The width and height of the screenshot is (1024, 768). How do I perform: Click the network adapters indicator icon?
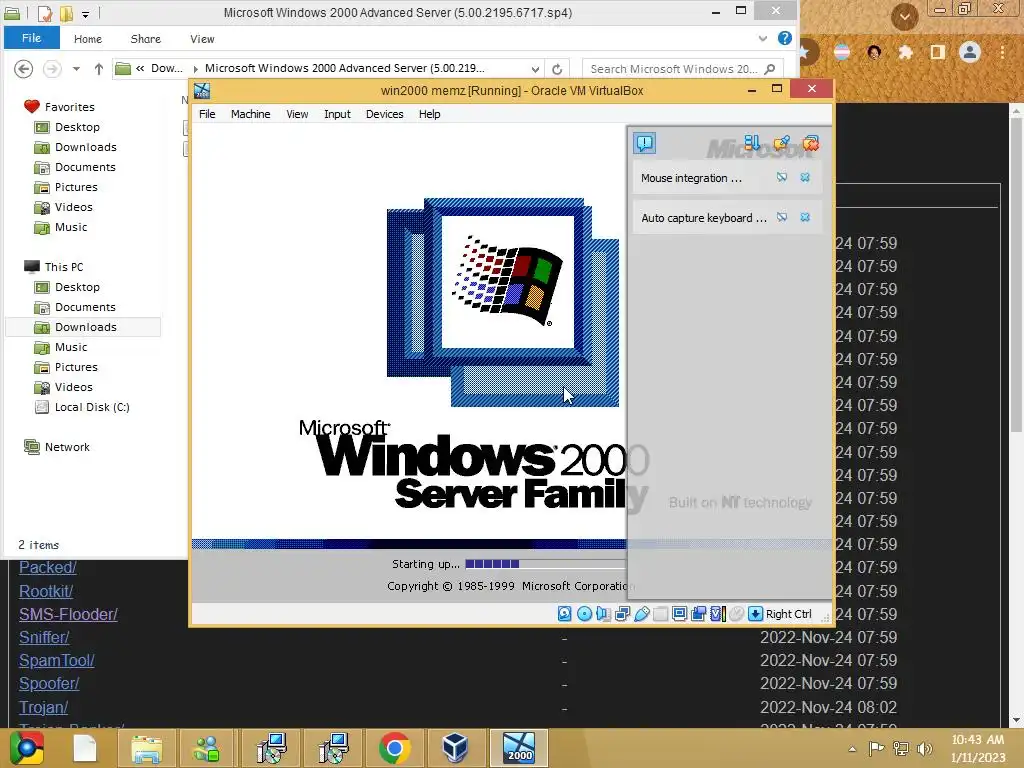click(622, 613)
